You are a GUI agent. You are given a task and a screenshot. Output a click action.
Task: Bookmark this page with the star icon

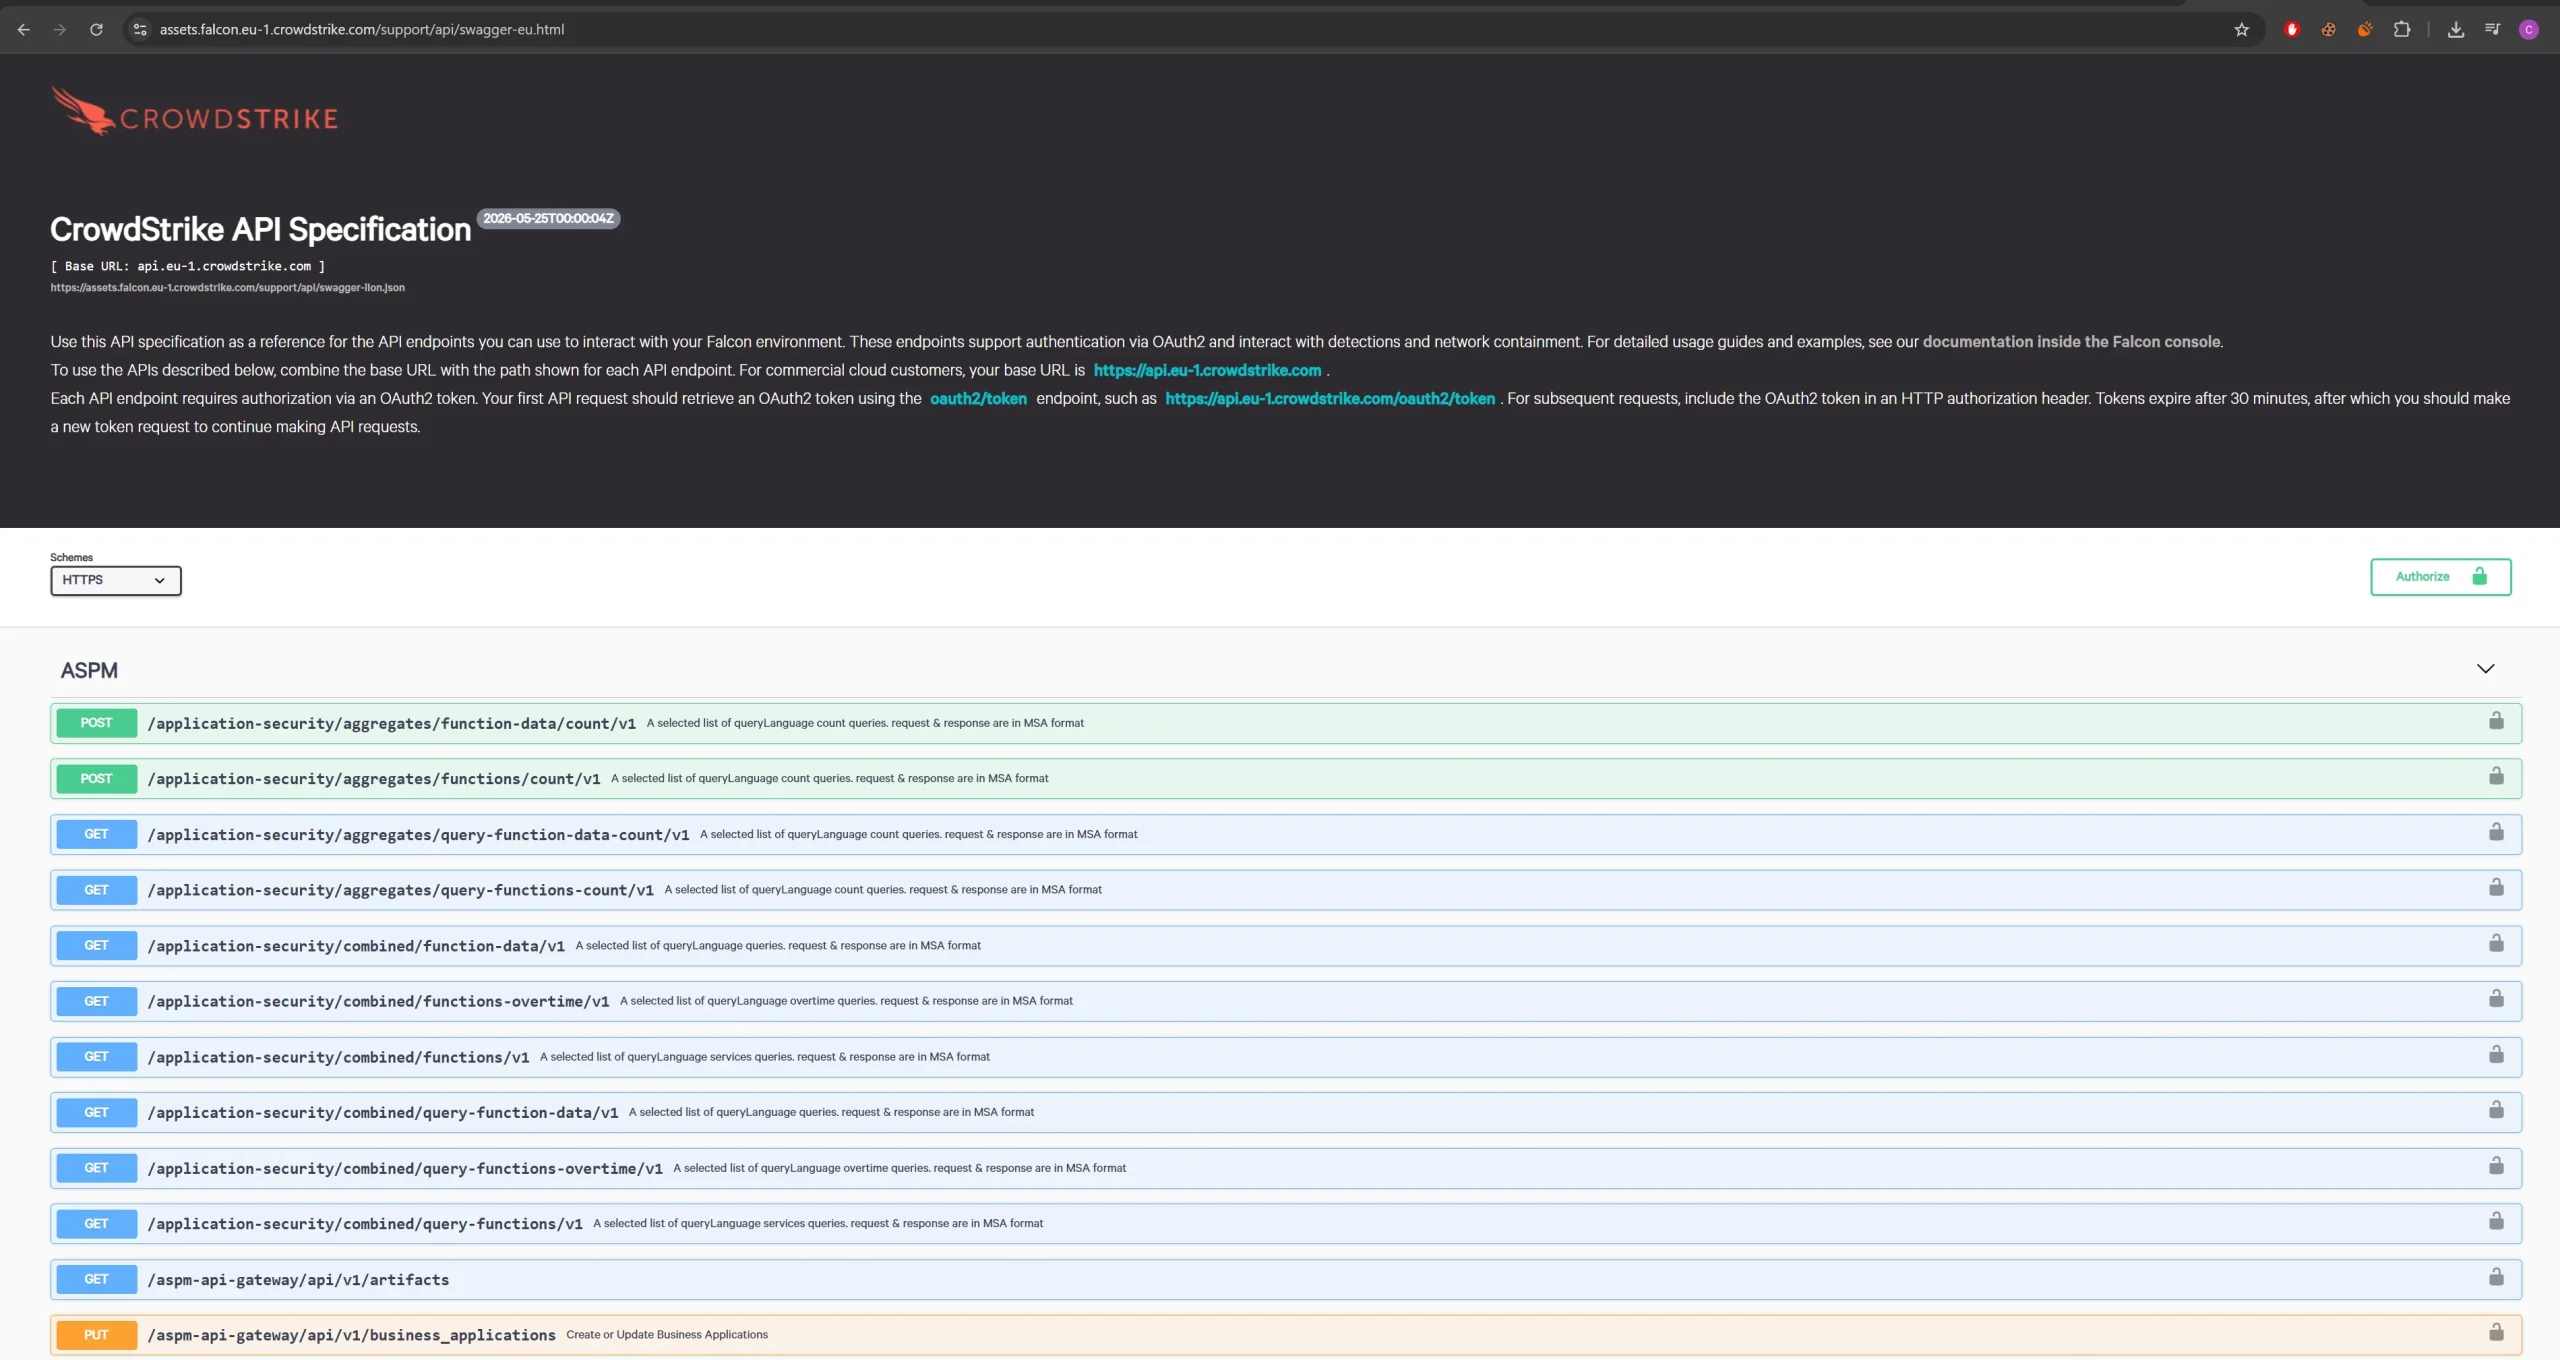click(x=2241, y=30)
